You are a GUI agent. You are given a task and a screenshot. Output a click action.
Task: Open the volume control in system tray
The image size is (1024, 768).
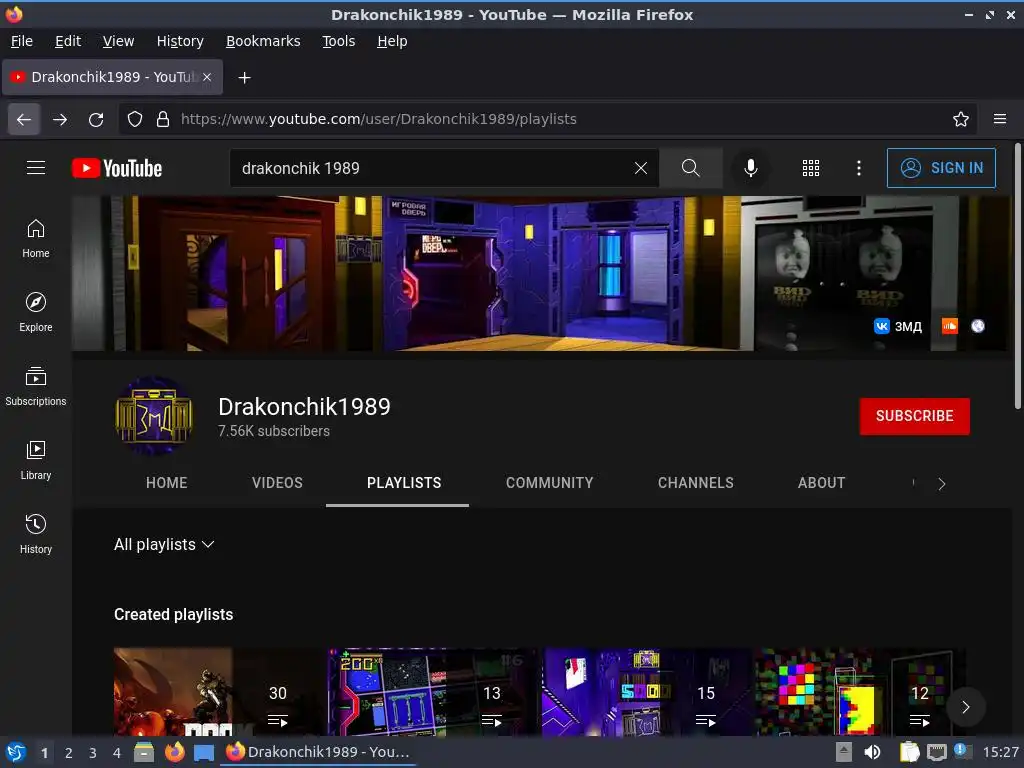[x=872, y=752]
